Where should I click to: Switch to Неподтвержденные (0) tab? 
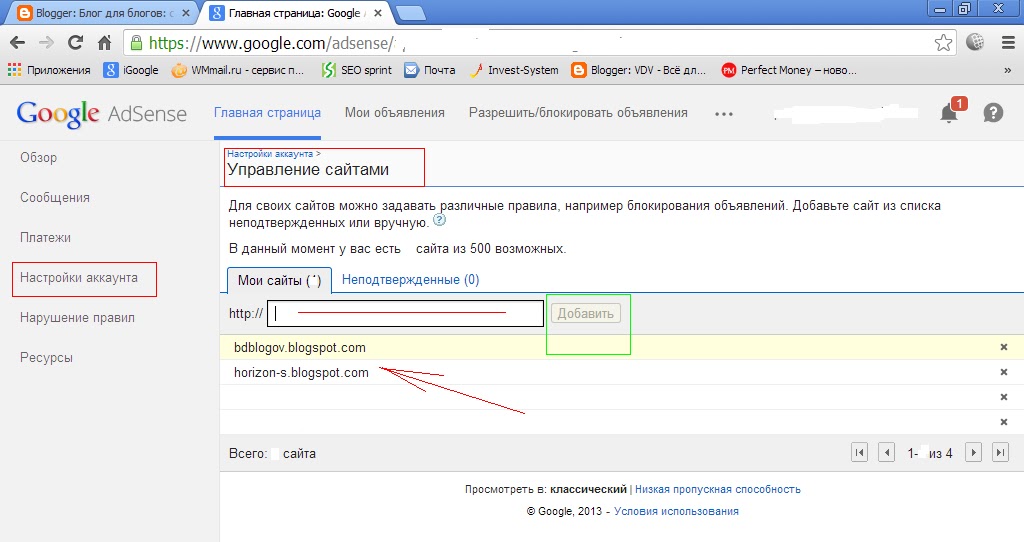tap(410, 279)
